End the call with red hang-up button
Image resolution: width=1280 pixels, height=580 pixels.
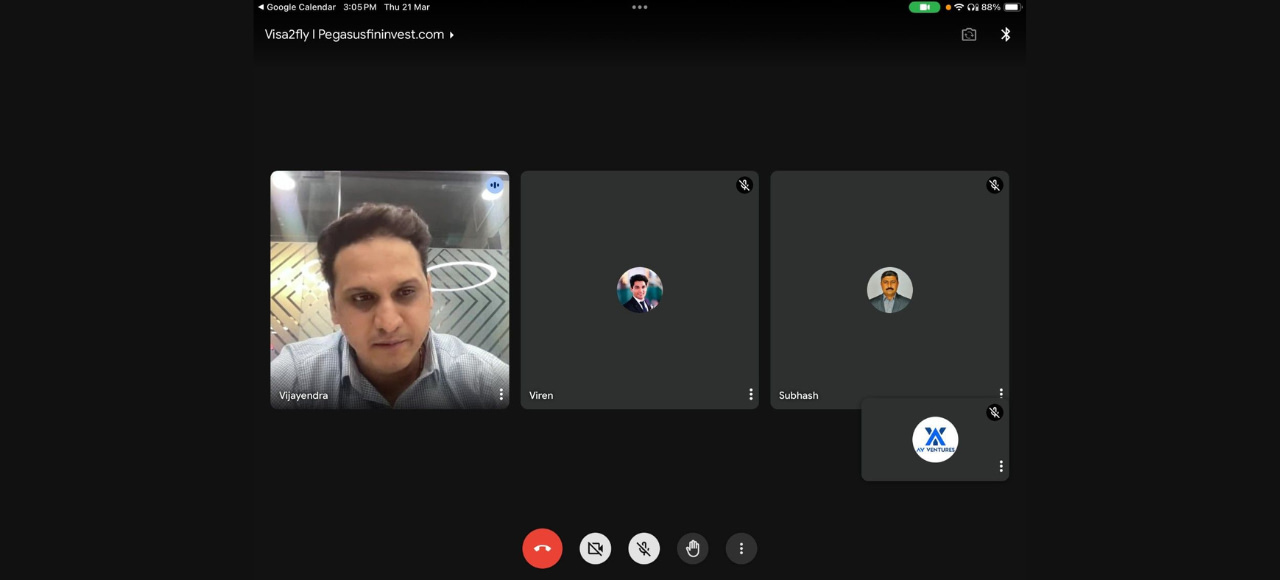542,548
